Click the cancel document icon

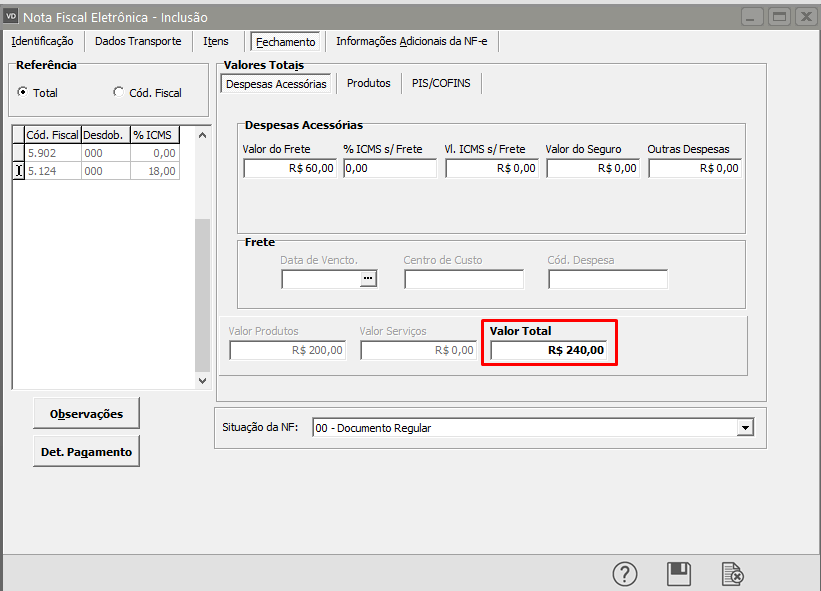(733, 574)
